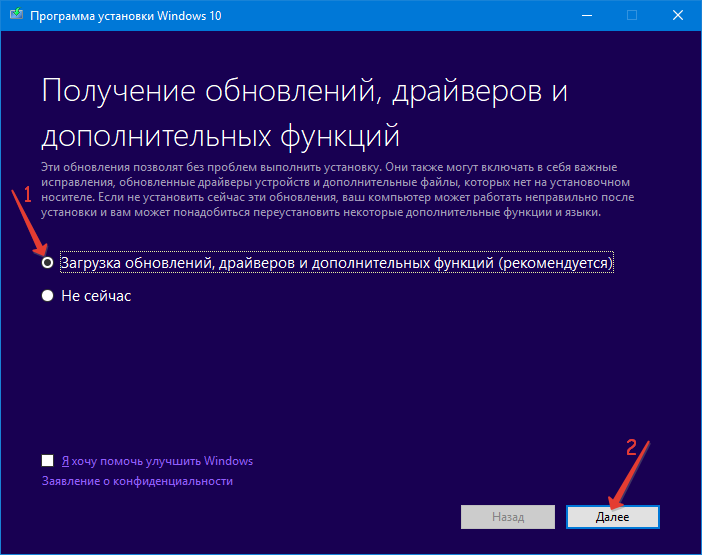Click the greyed-out "Назад" button
Screen dimensions: 702x555
508,517
